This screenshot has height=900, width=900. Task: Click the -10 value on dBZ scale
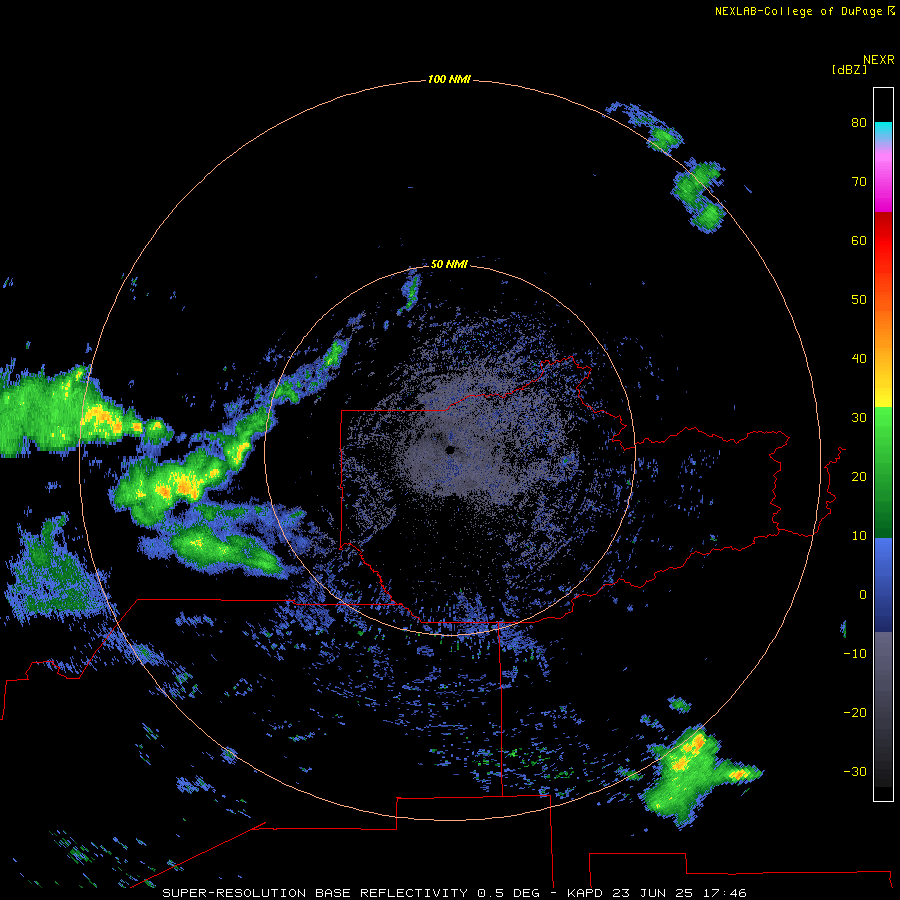tap(855, 654)
